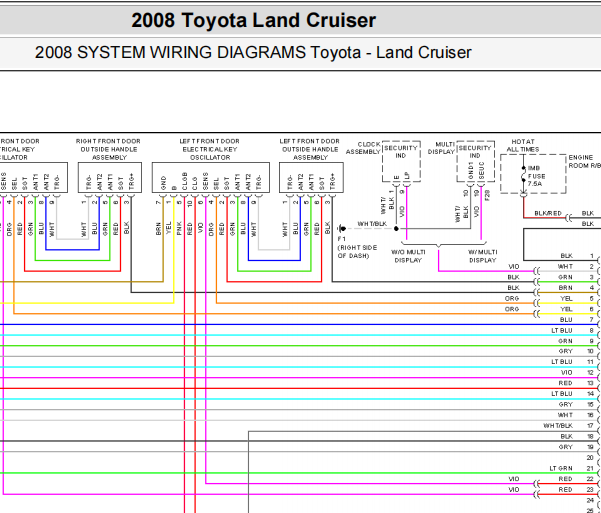This screenshot has width=601, height=513.
Task: Click the "2008 Toyota Land Cruiser" title
Action: pyautogui.click(x=253, y=20)
